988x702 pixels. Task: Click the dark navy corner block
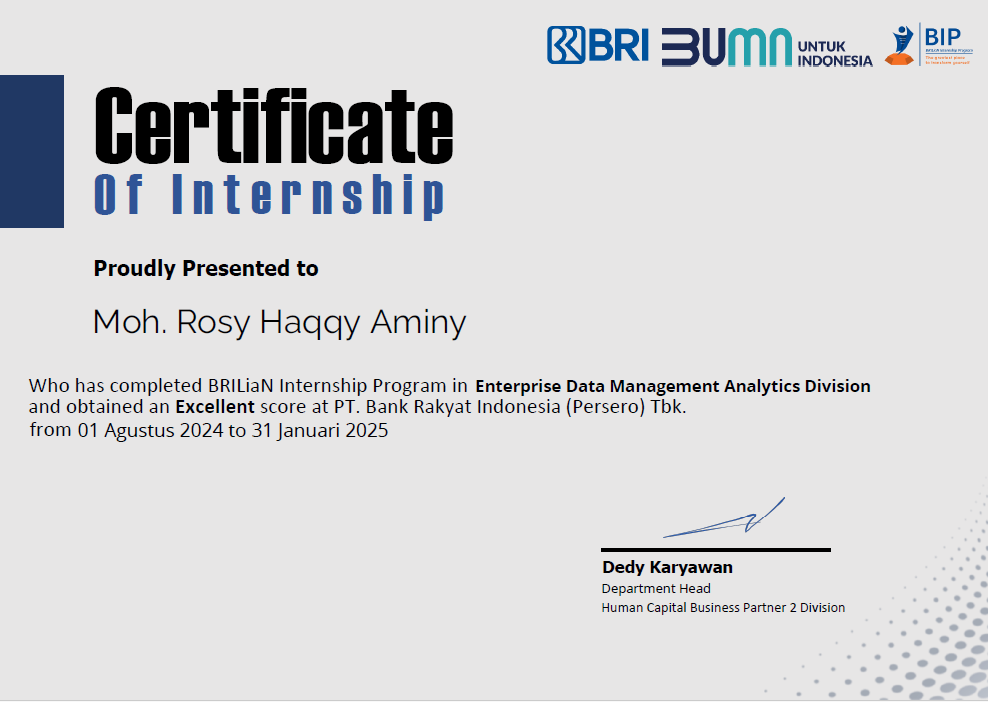pos(32,151)
